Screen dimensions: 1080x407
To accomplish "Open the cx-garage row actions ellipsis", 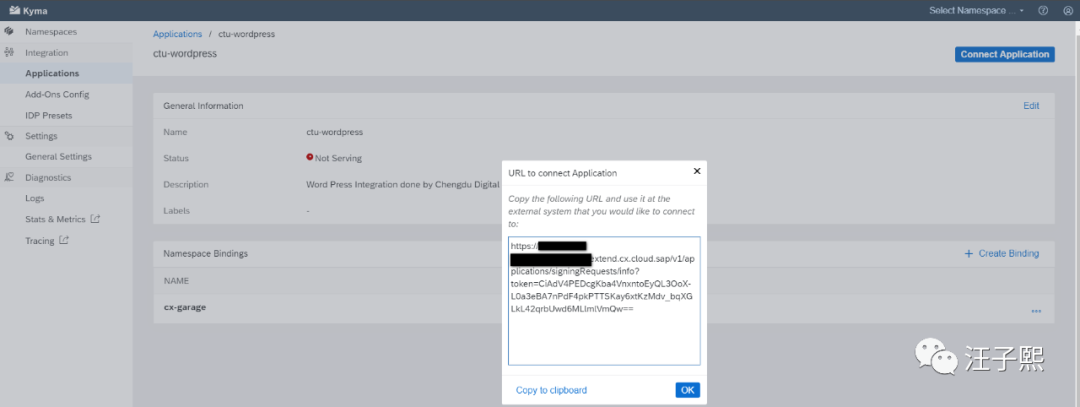I will pos(1036,311).
